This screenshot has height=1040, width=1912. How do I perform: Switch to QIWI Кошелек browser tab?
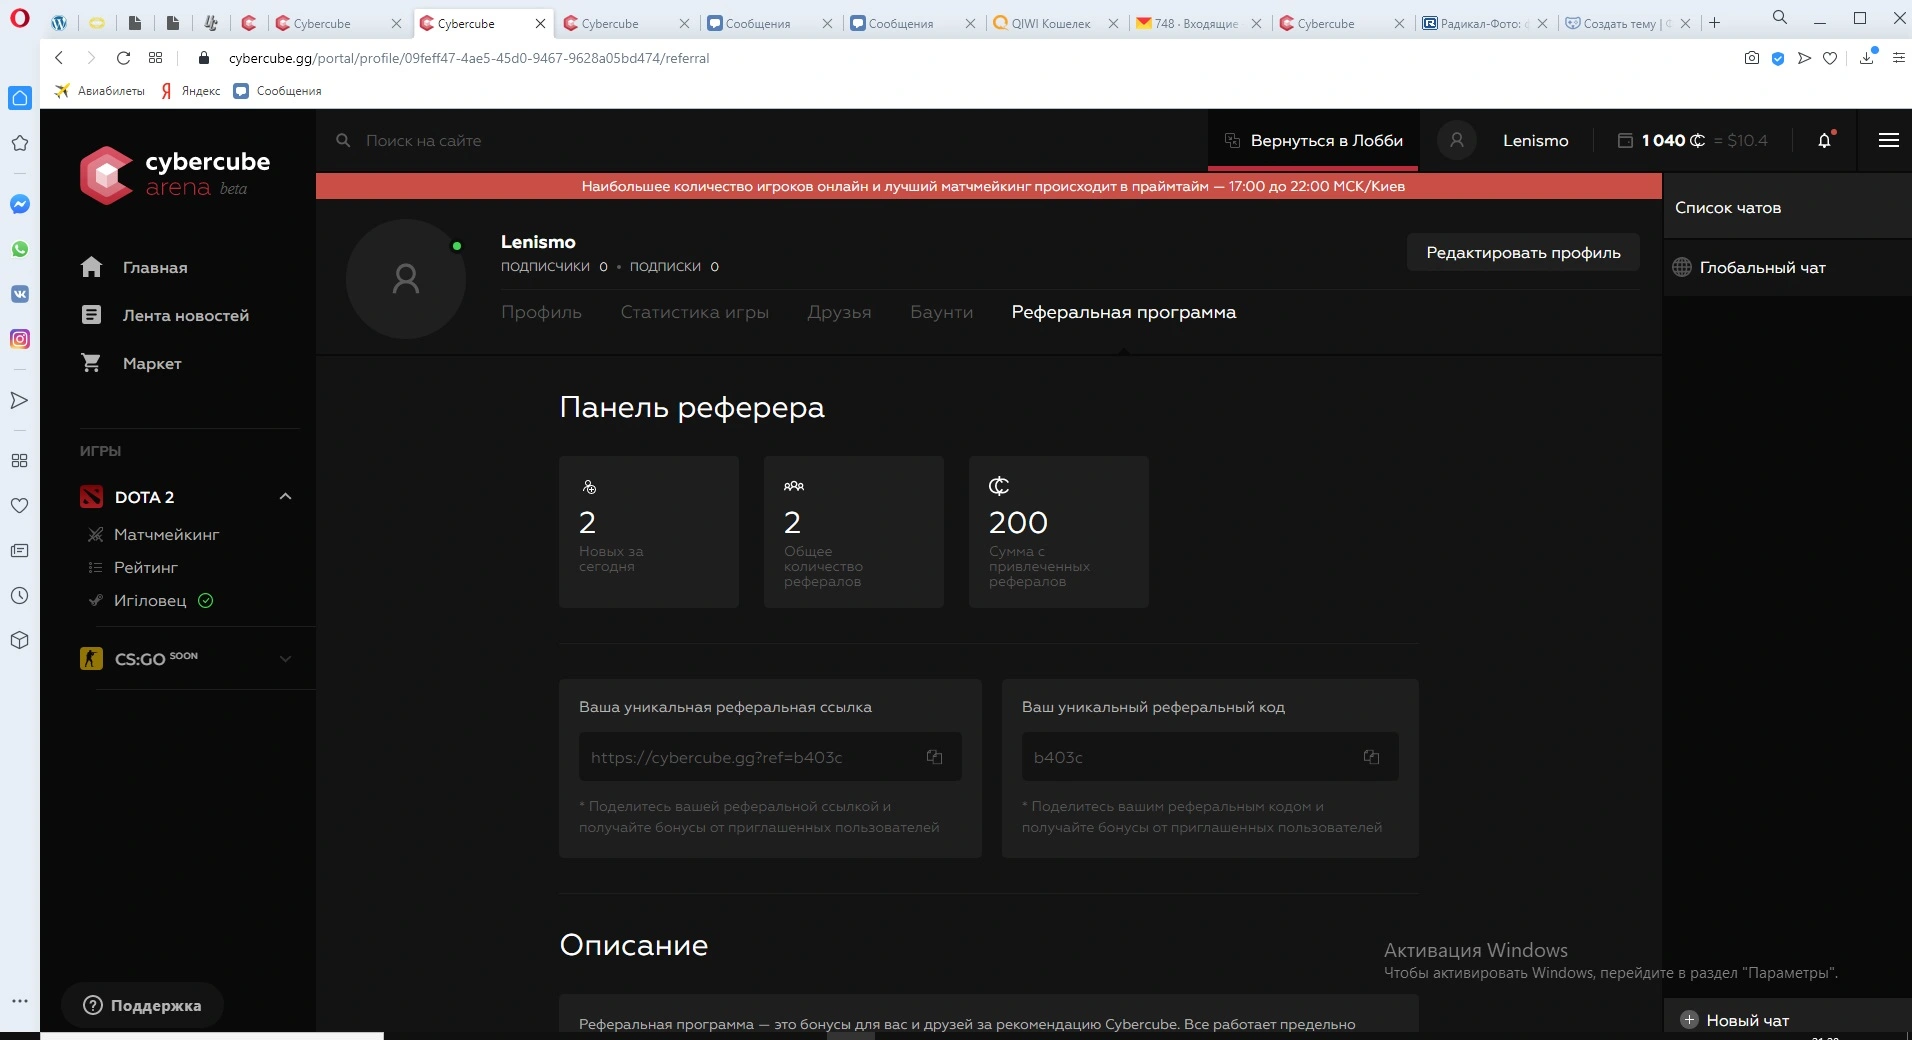[1050, 23]
